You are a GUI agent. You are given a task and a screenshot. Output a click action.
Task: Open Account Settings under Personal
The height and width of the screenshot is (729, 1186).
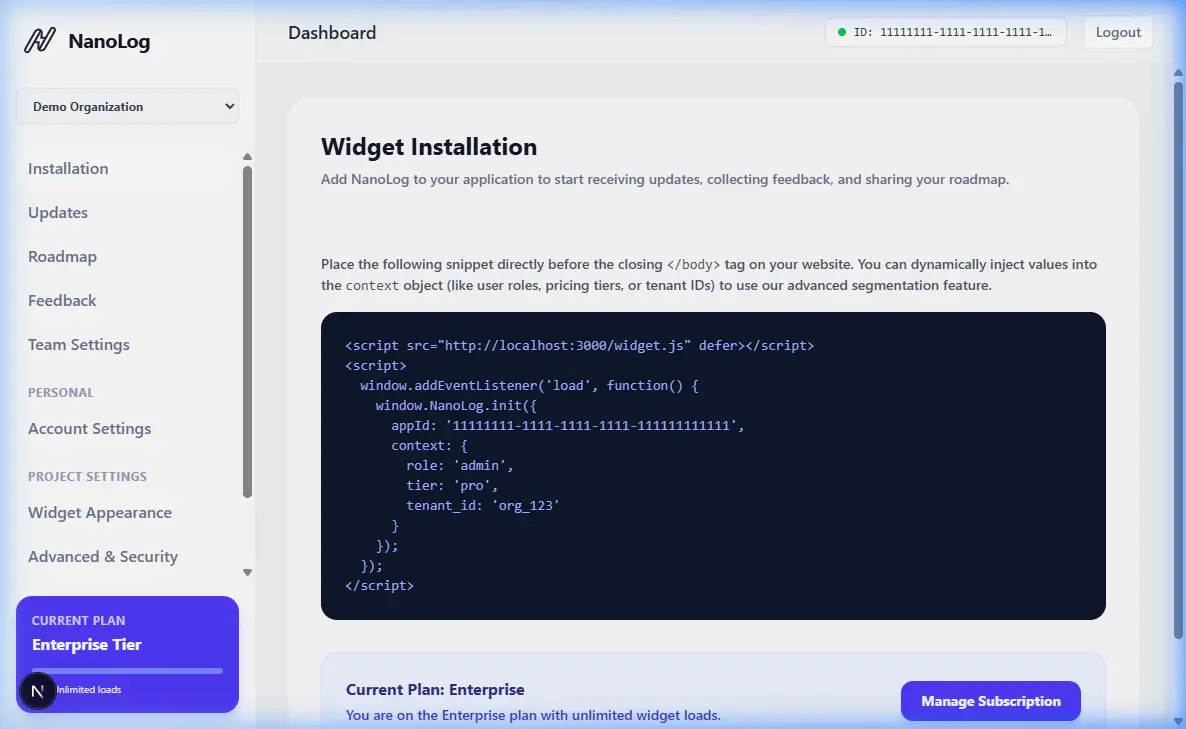click(90, 429)
